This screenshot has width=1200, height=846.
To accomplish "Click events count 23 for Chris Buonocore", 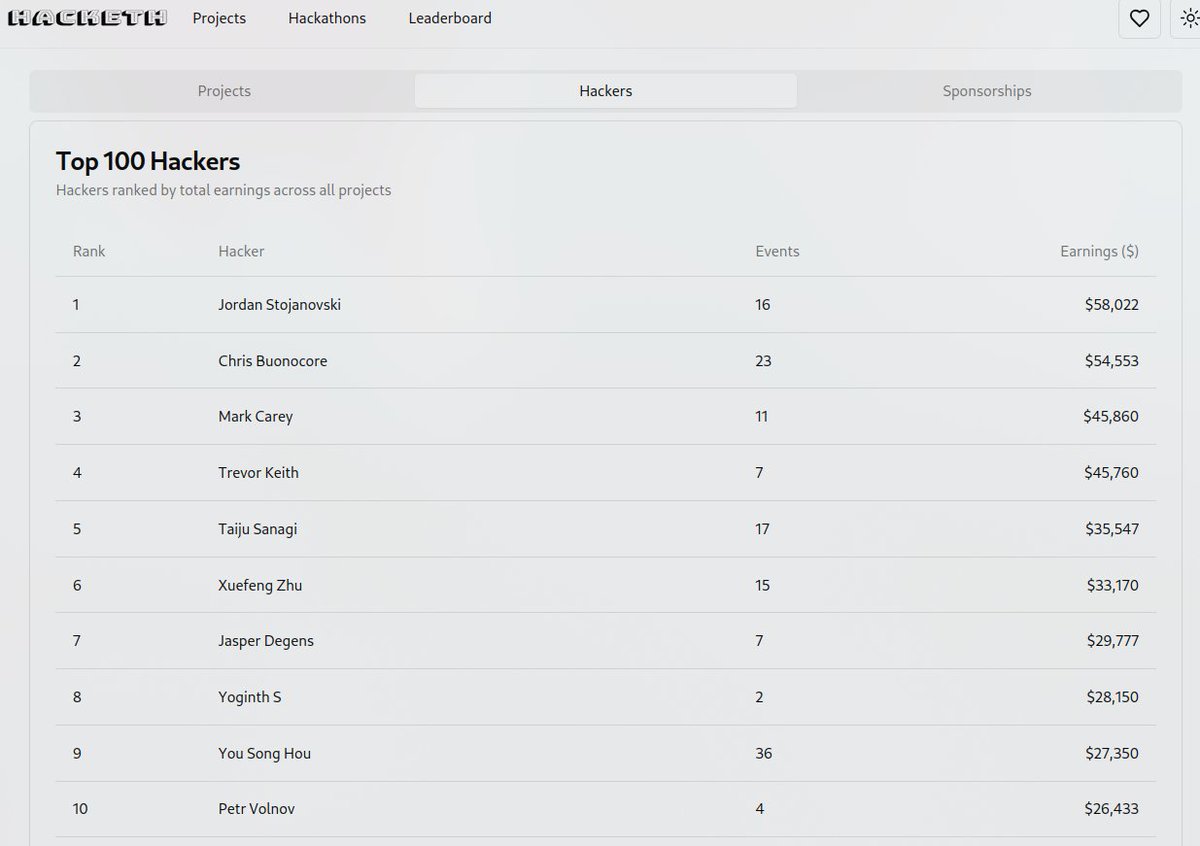I will tap(763, 361).
